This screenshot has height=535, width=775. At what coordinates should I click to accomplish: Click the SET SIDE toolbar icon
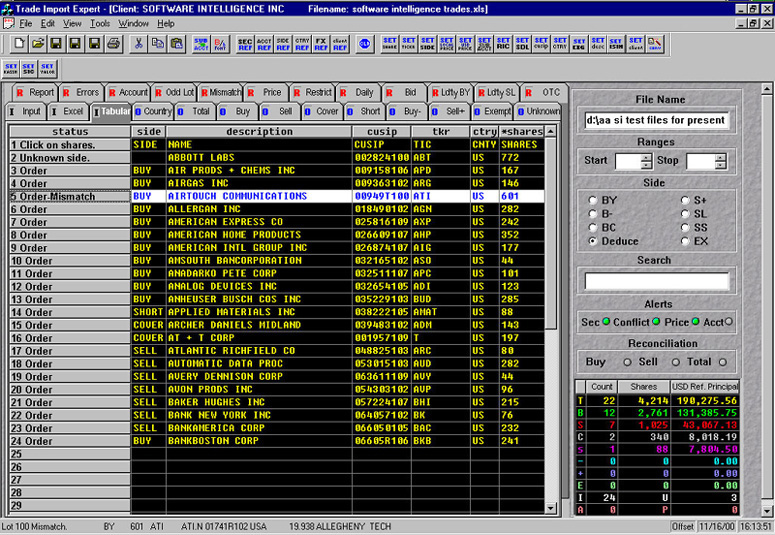pos(428,44)
